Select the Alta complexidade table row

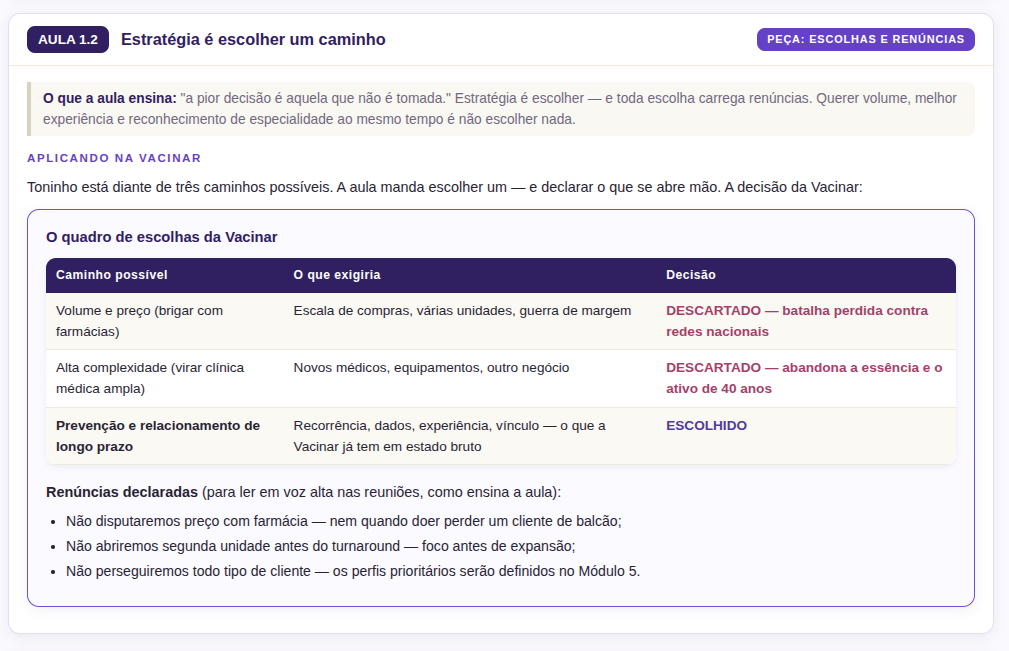point(501,378)
